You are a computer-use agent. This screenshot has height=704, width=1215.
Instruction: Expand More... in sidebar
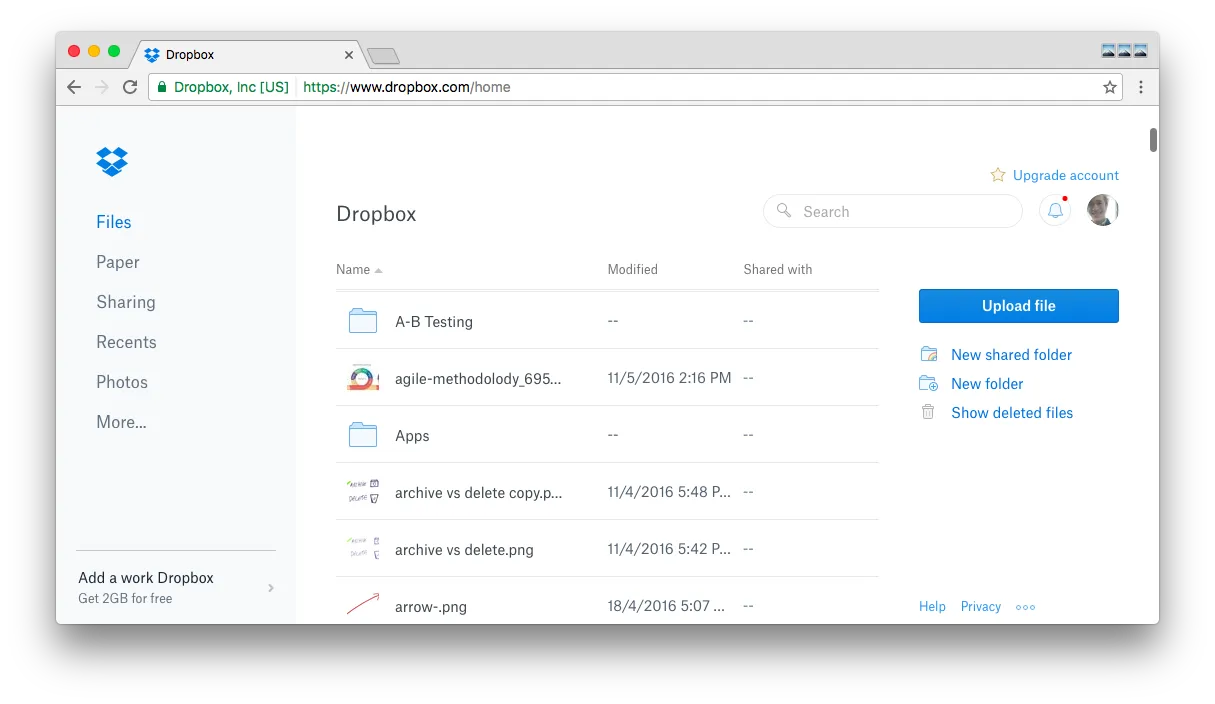coord(121,422)
